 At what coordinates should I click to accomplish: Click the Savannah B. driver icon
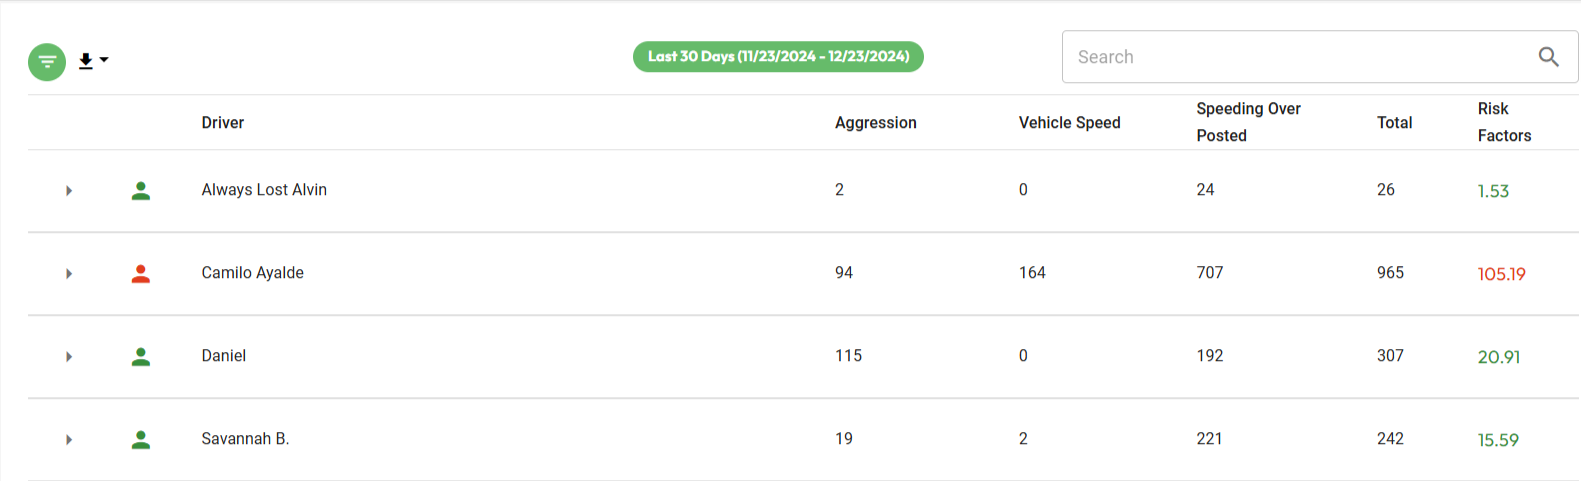(x=141, y=440)
